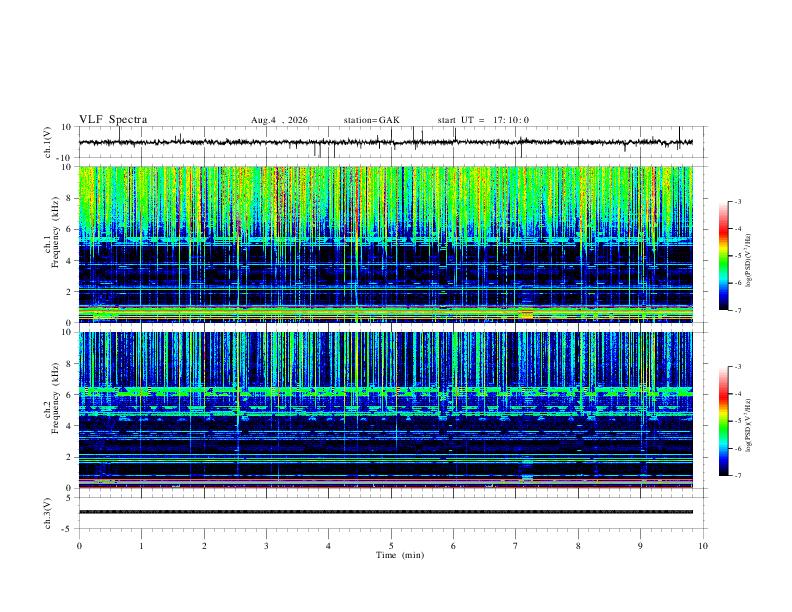Click the ch.2 lower color scale bar
792x612 pixels.
pyautogui.click(x=724, y=421)
